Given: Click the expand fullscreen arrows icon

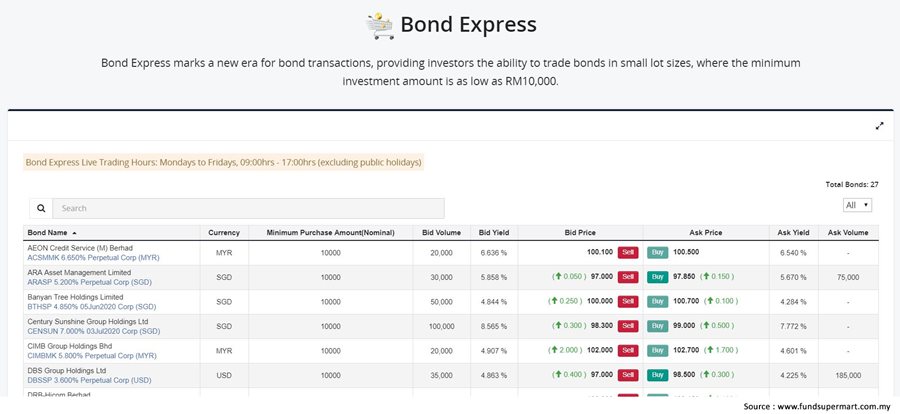Looking at the screenshot, I should [879, 125].
